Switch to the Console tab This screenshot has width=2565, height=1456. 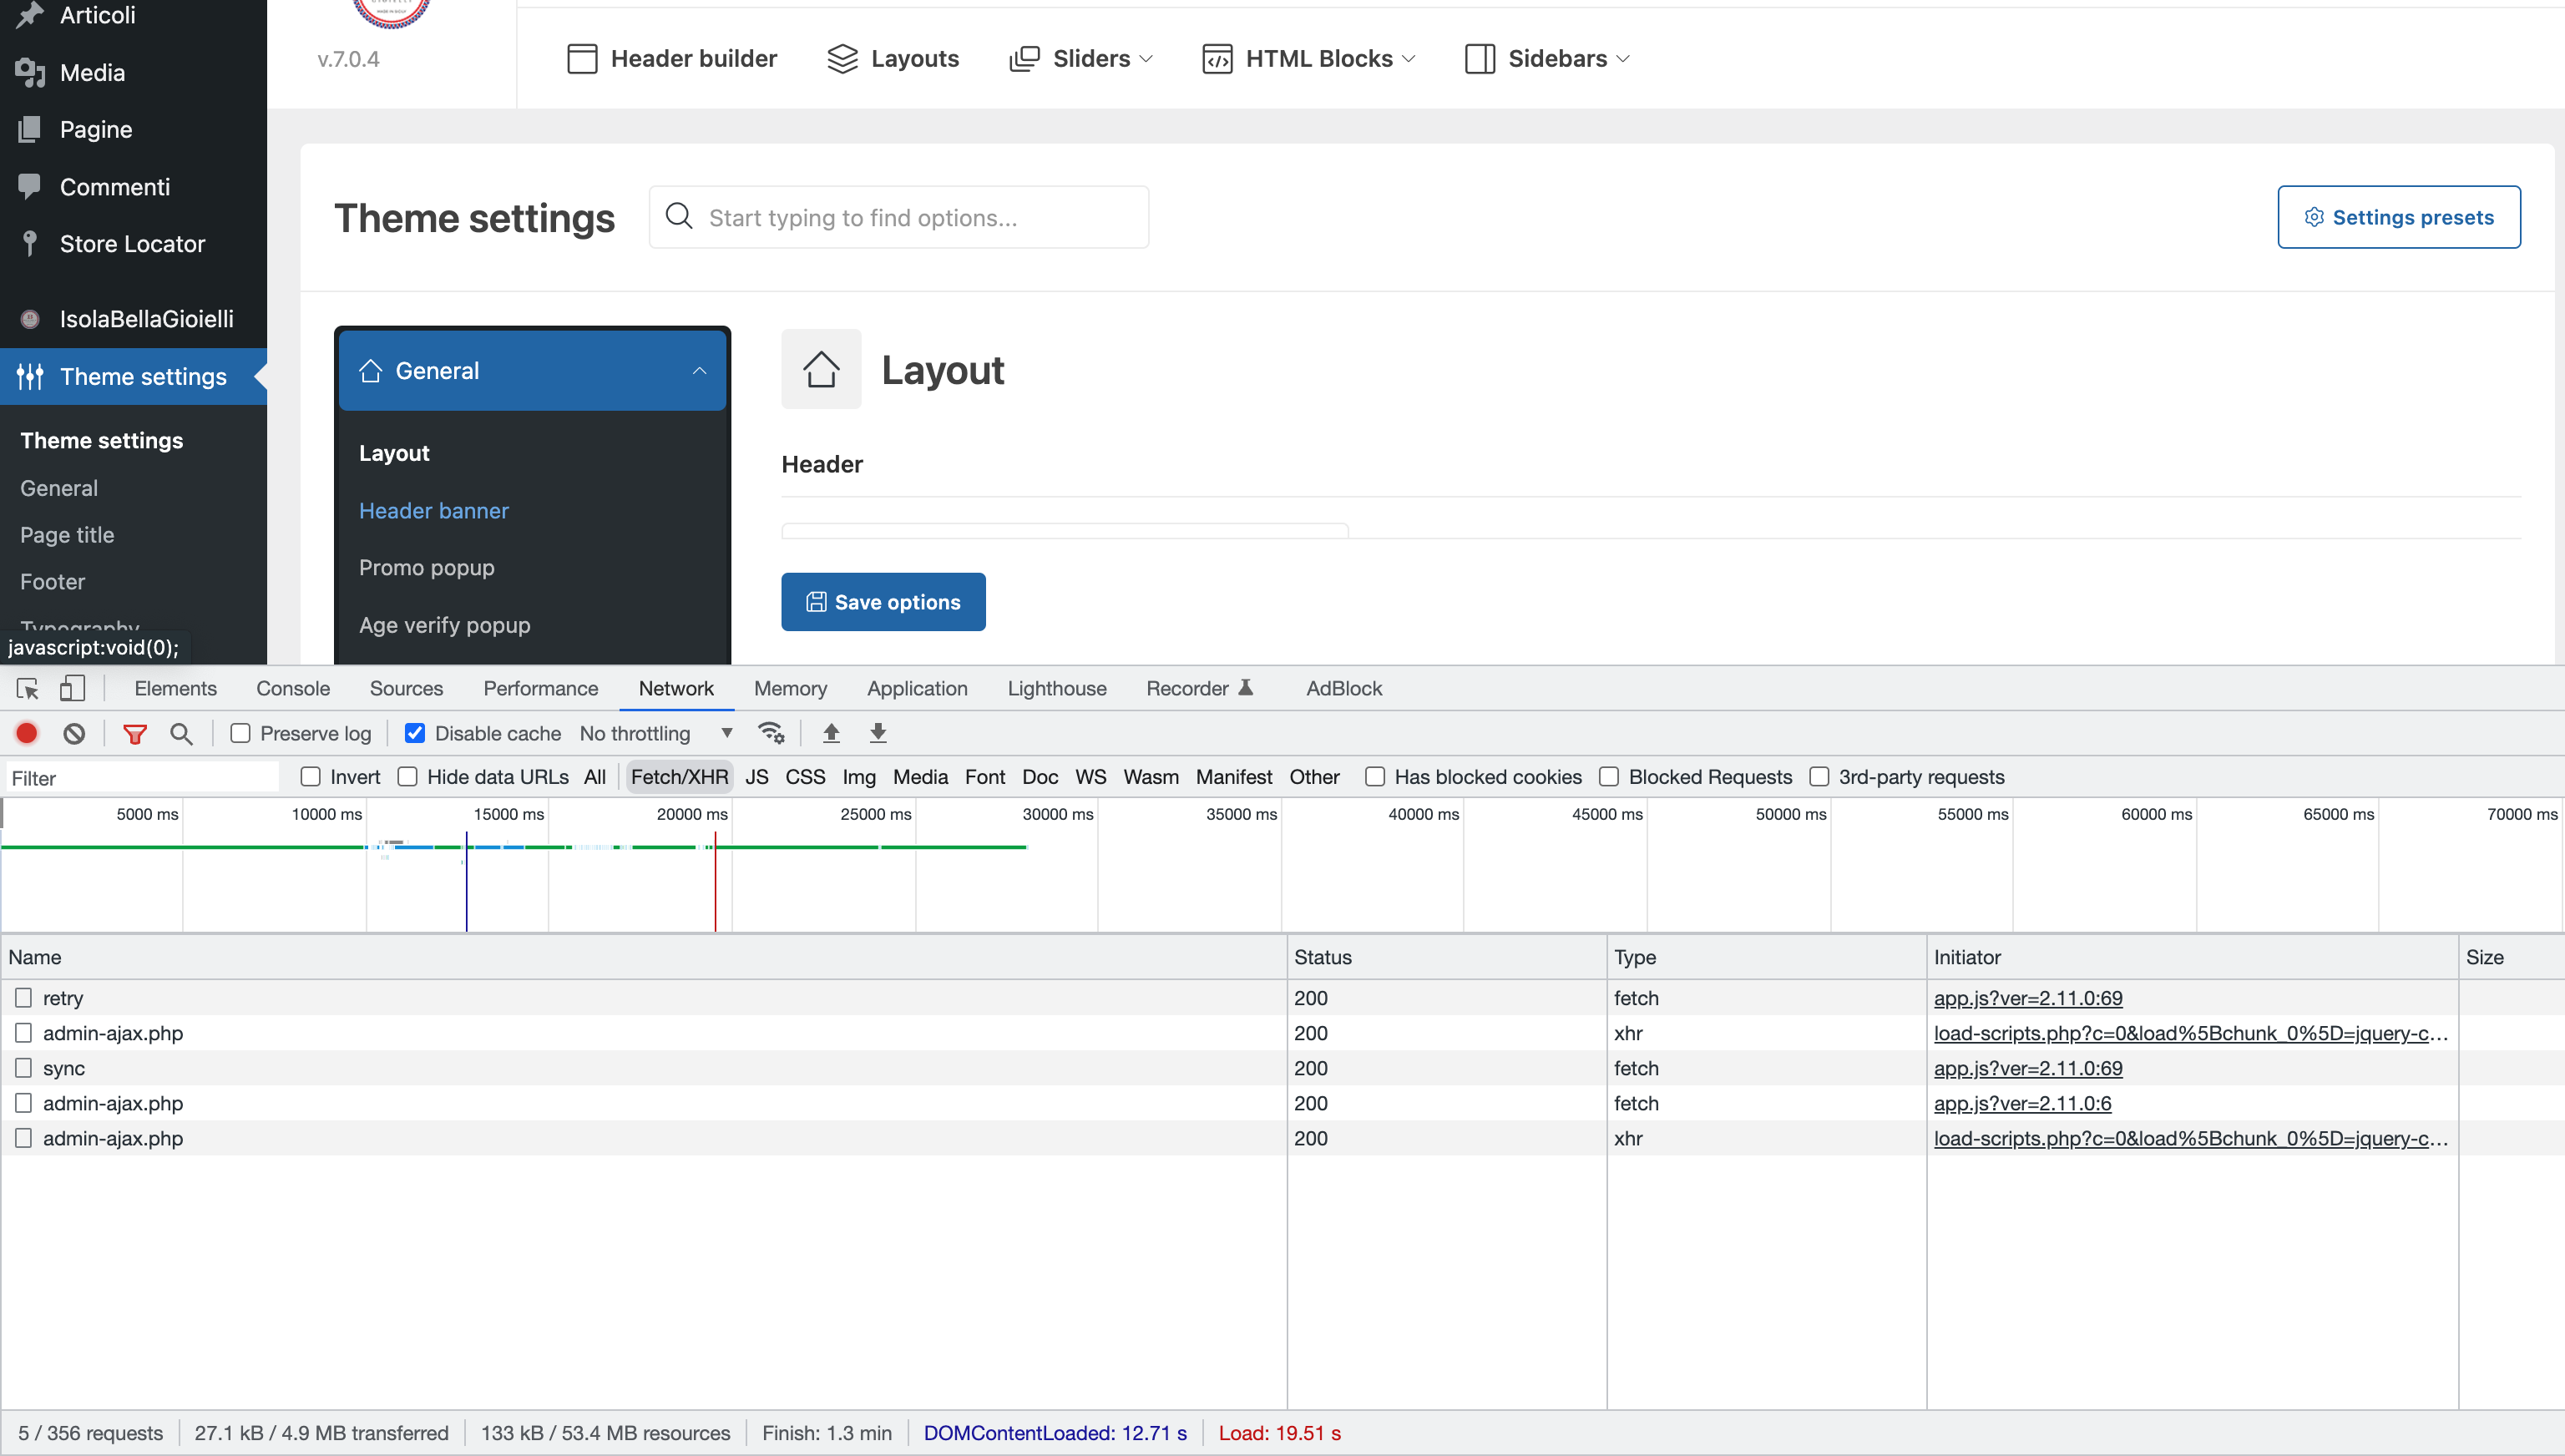pyautogui.click(x=293, y=689)
